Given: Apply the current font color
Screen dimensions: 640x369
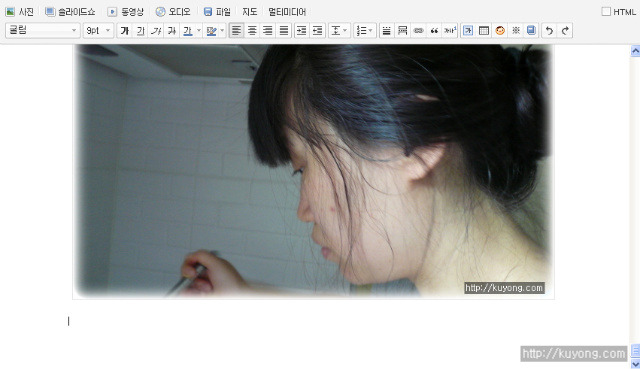Looking at the screenshot, I should tap(187, 31).
